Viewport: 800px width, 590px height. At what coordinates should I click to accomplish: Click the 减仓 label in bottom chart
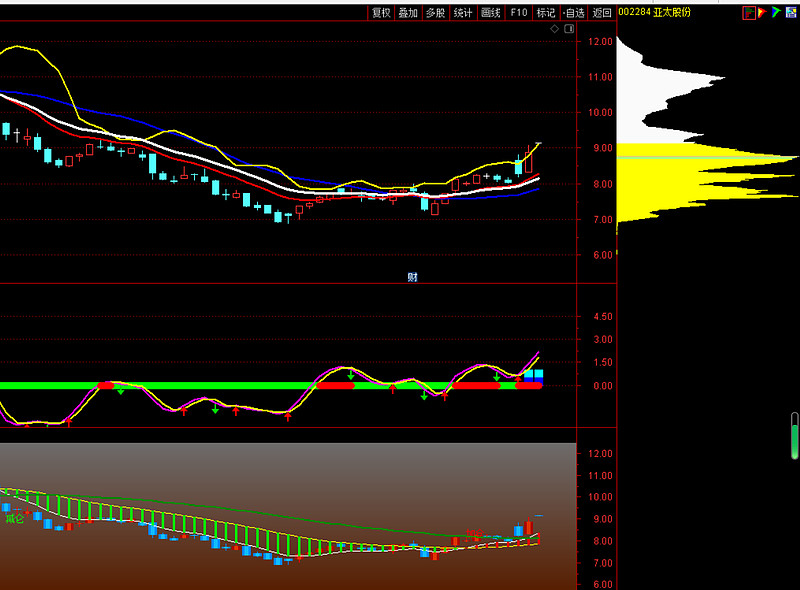click(15, 519)
